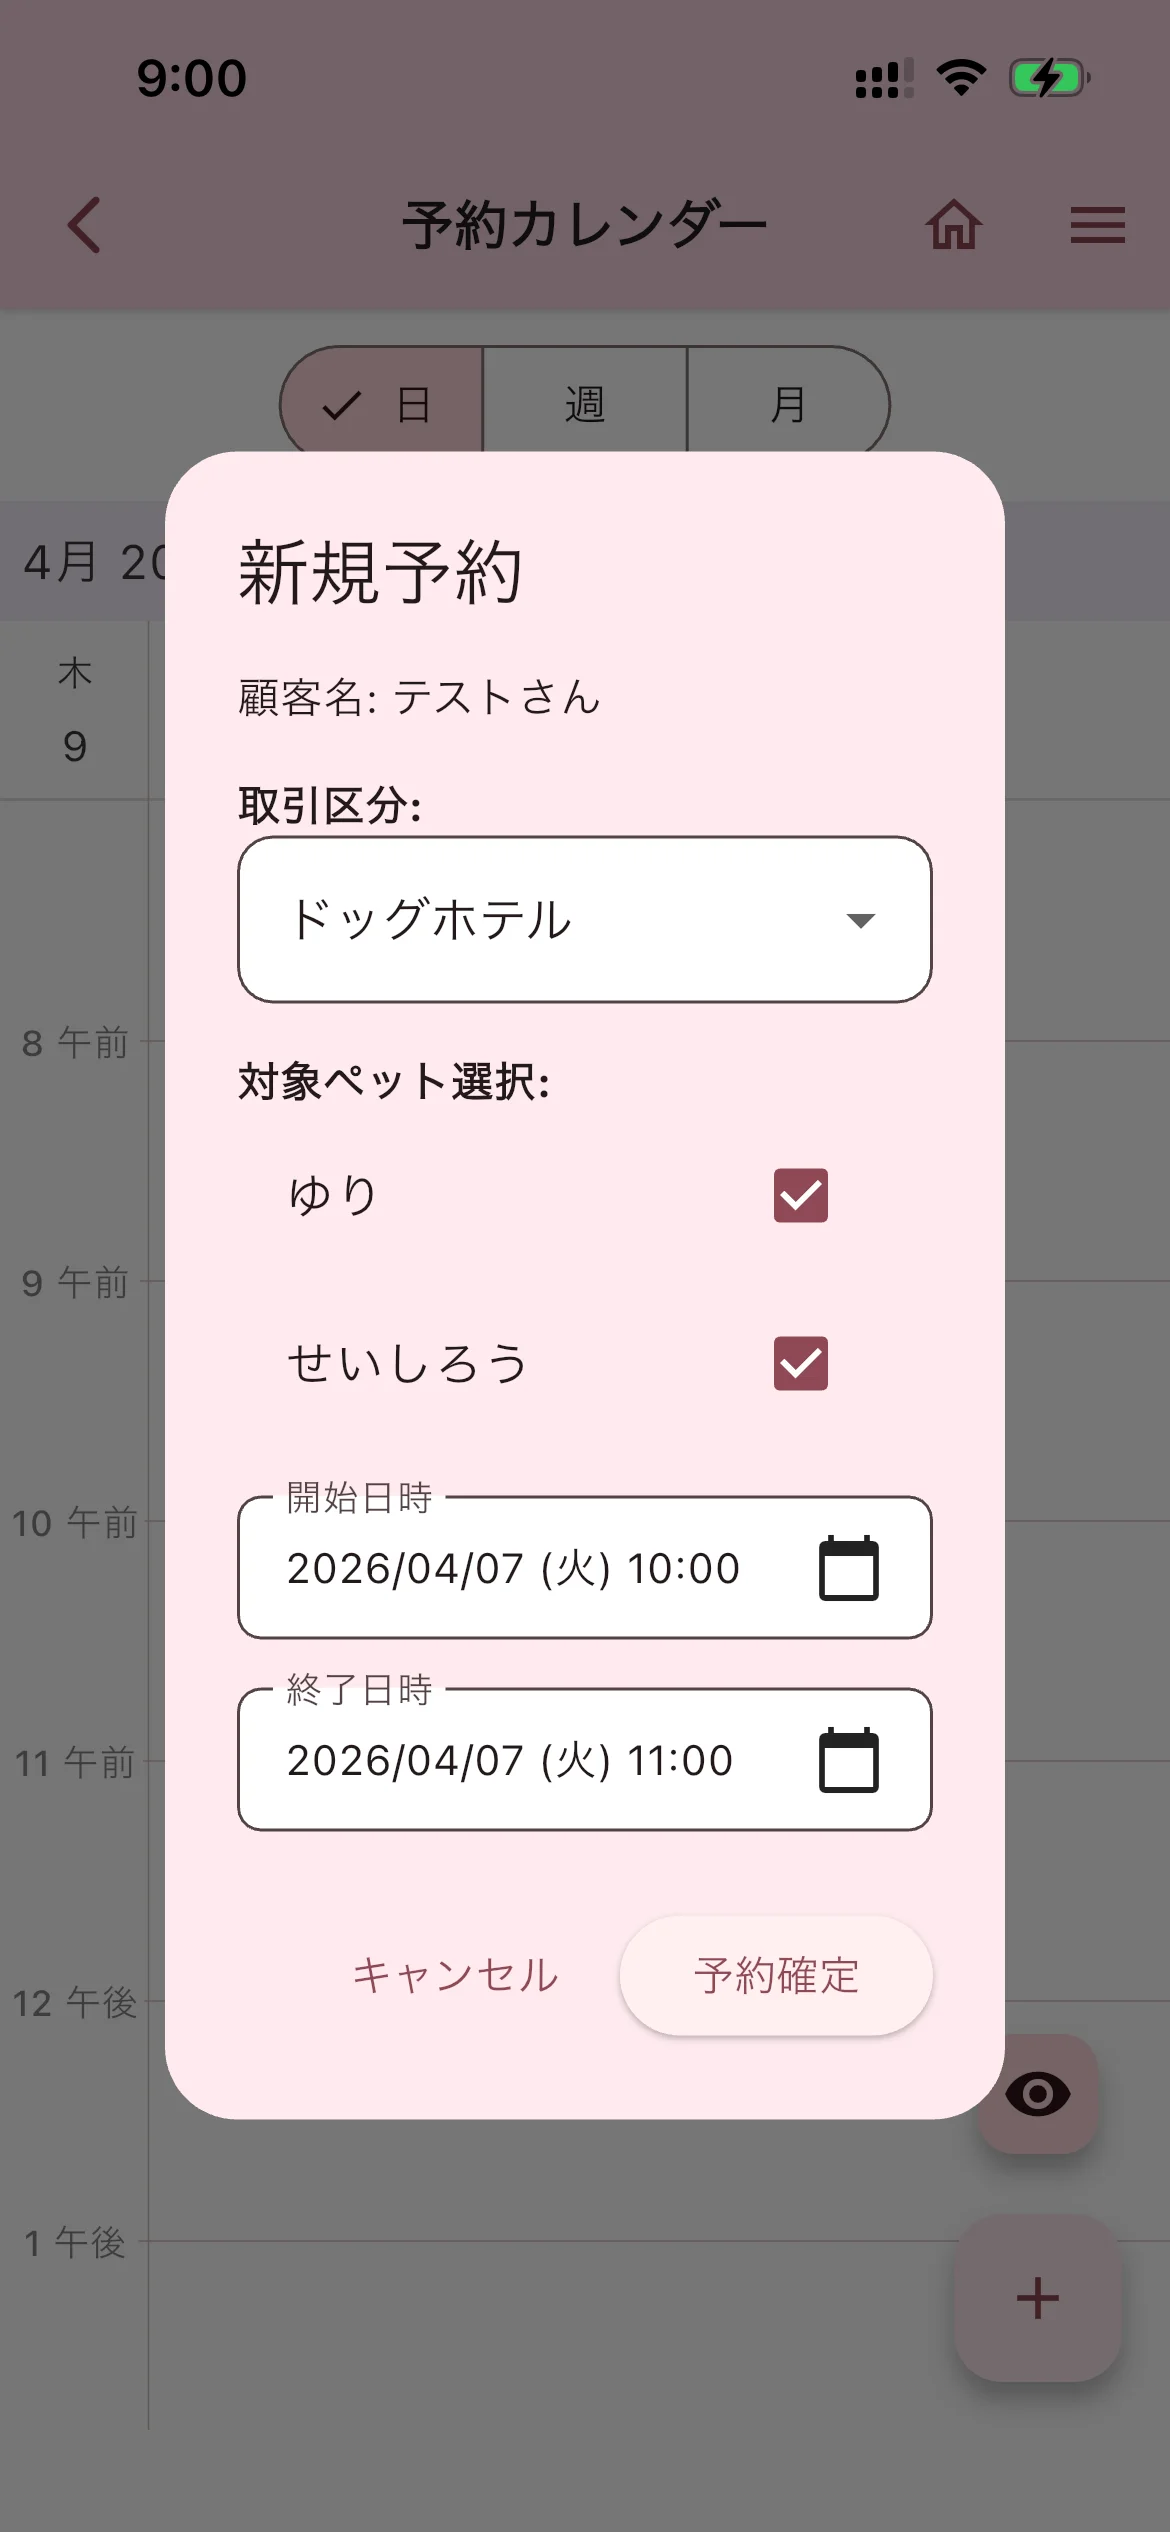Tap the battery status icon
The width and height of the screenshot is (1170, 2532).
pyautogui.click(x=1048, y=78)
